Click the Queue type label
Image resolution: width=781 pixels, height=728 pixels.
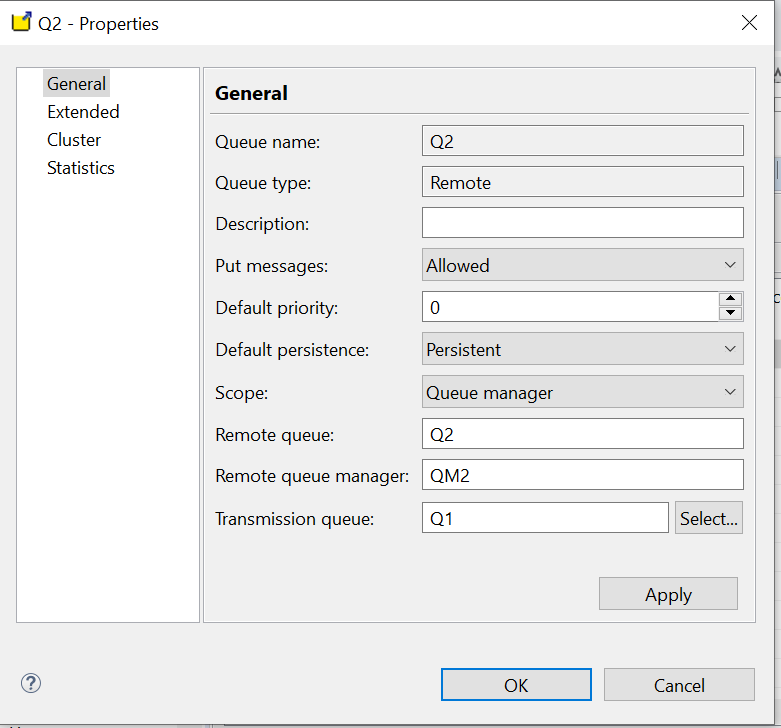click(x=263, y=183)
